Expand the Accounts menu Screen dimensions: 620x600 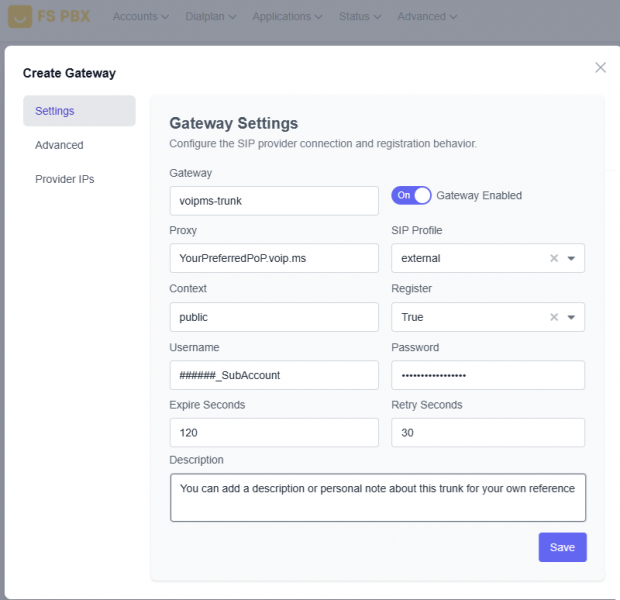pos(141,17)
